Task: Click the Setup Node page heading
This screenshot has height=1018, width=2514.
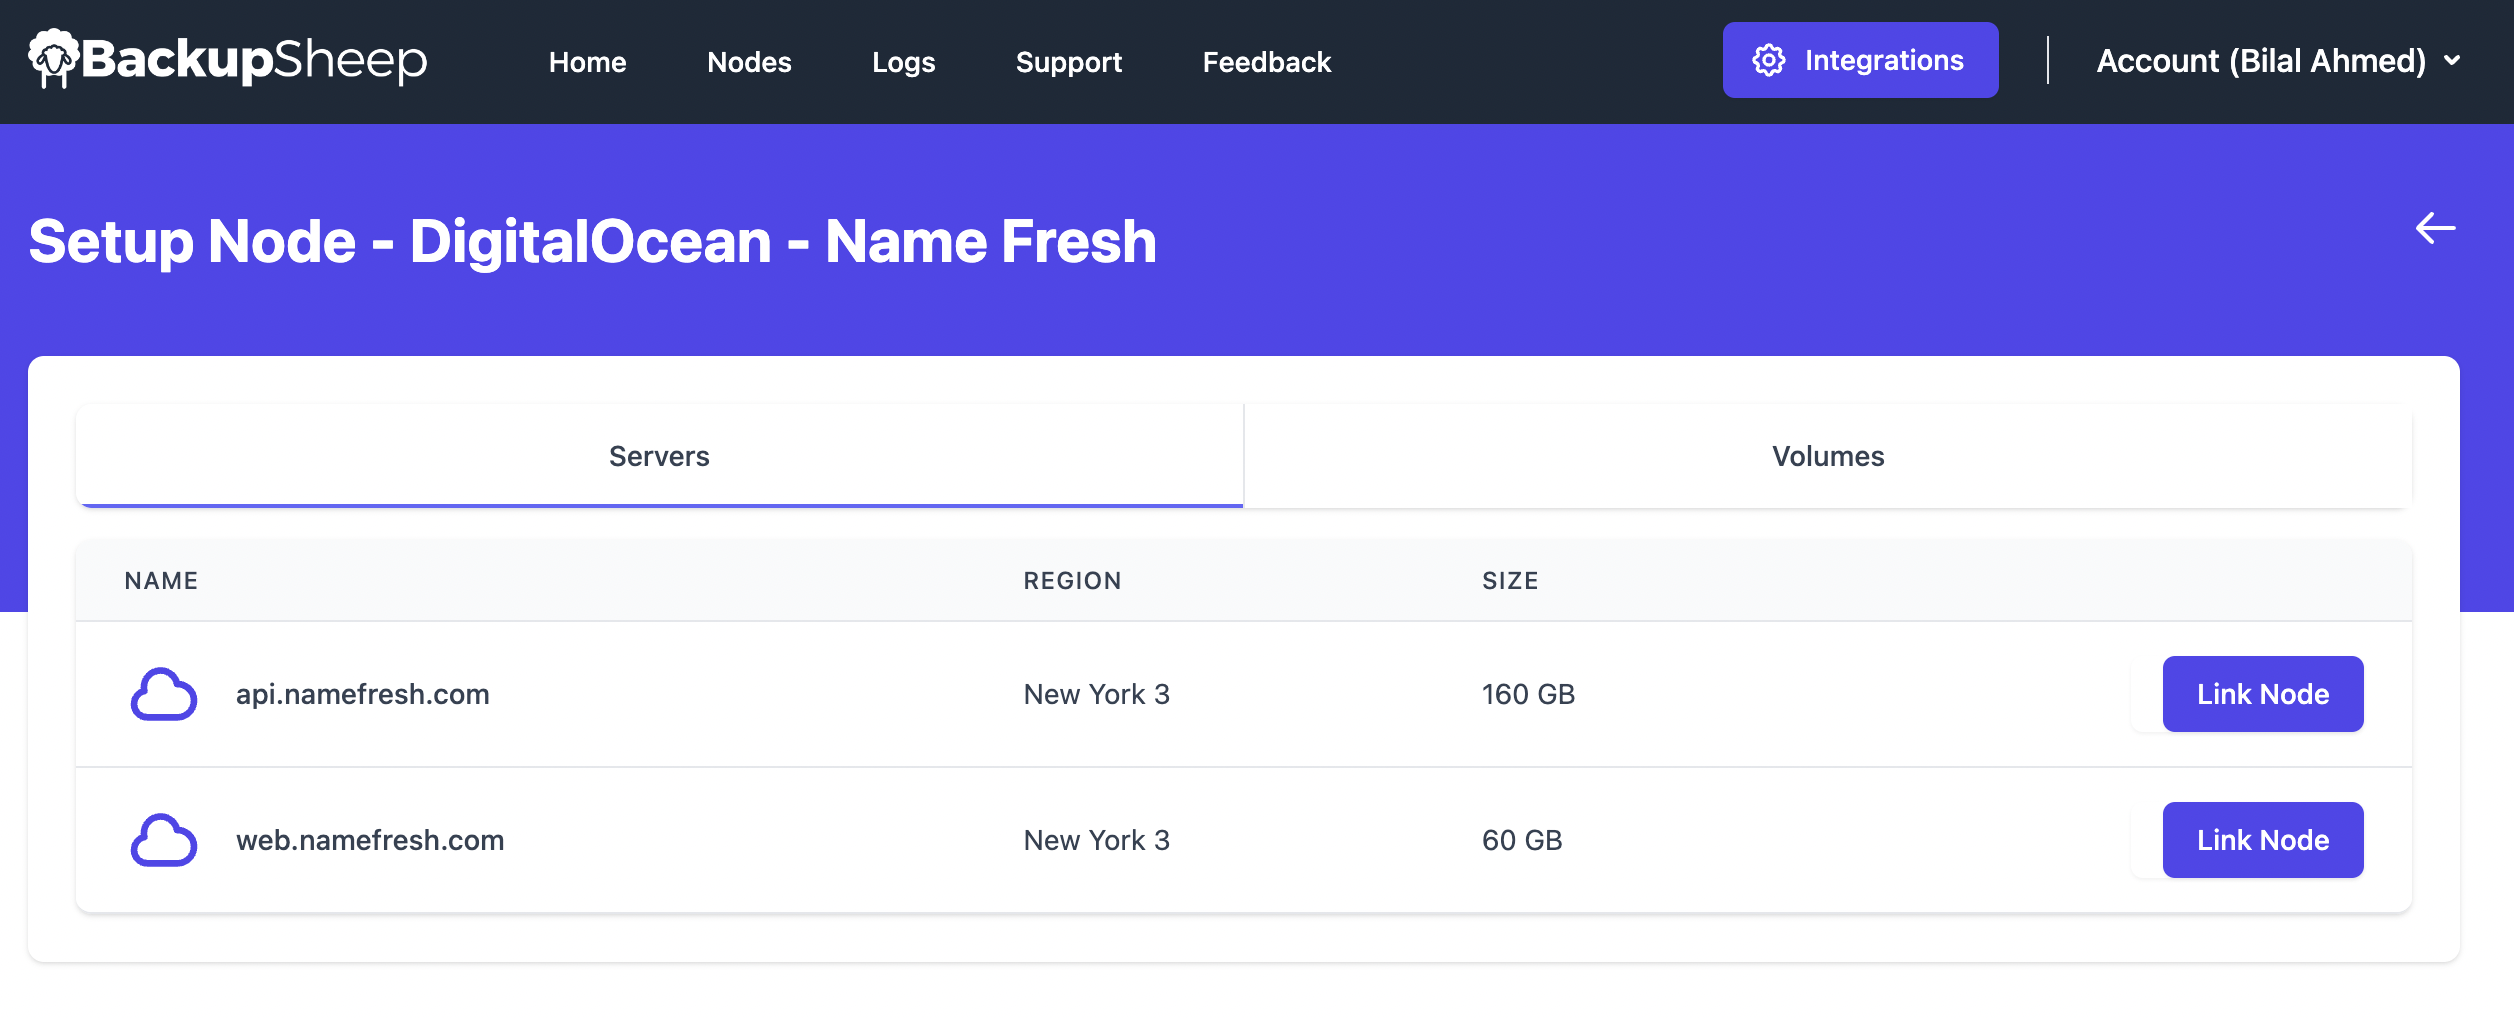Action: click(592, 241)
